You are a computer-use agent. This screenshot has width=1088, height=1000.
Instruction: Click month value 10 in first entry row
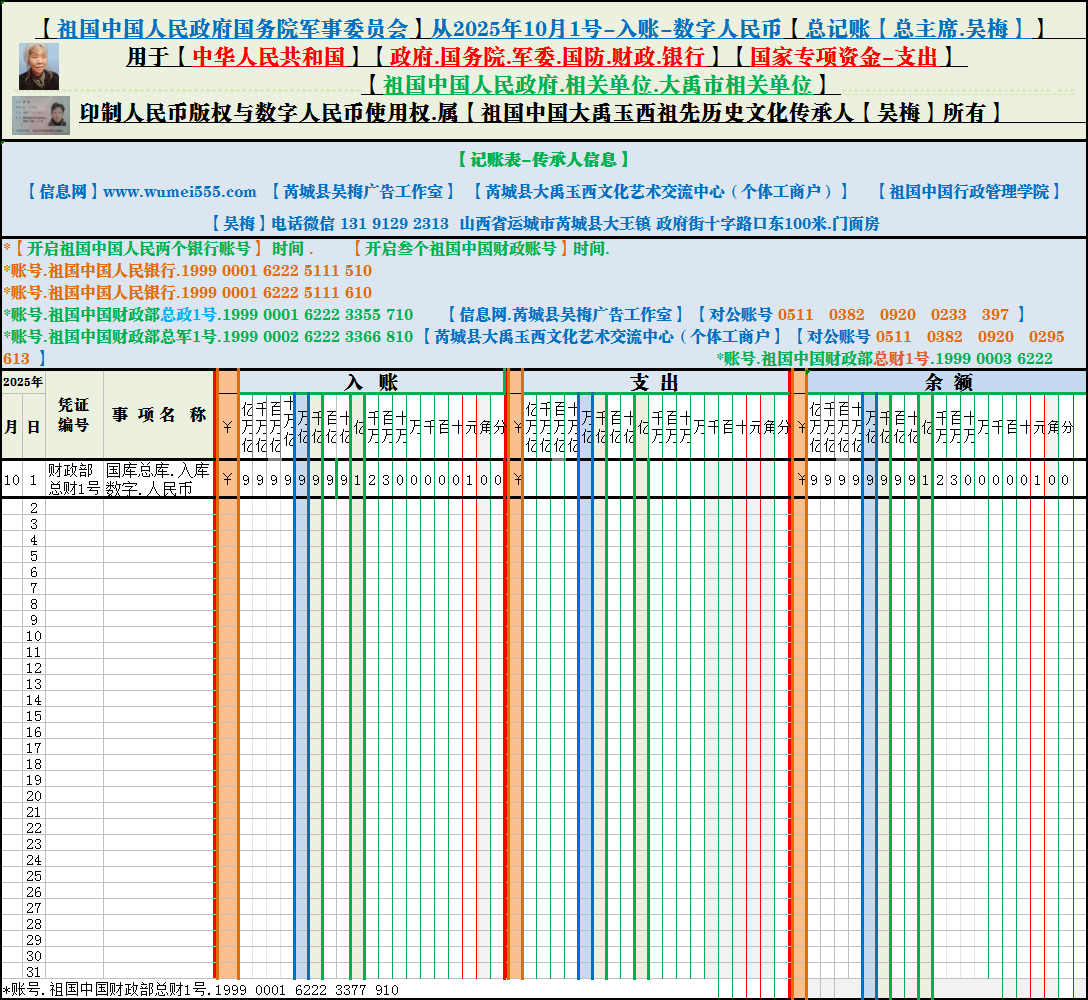[12, 479]
